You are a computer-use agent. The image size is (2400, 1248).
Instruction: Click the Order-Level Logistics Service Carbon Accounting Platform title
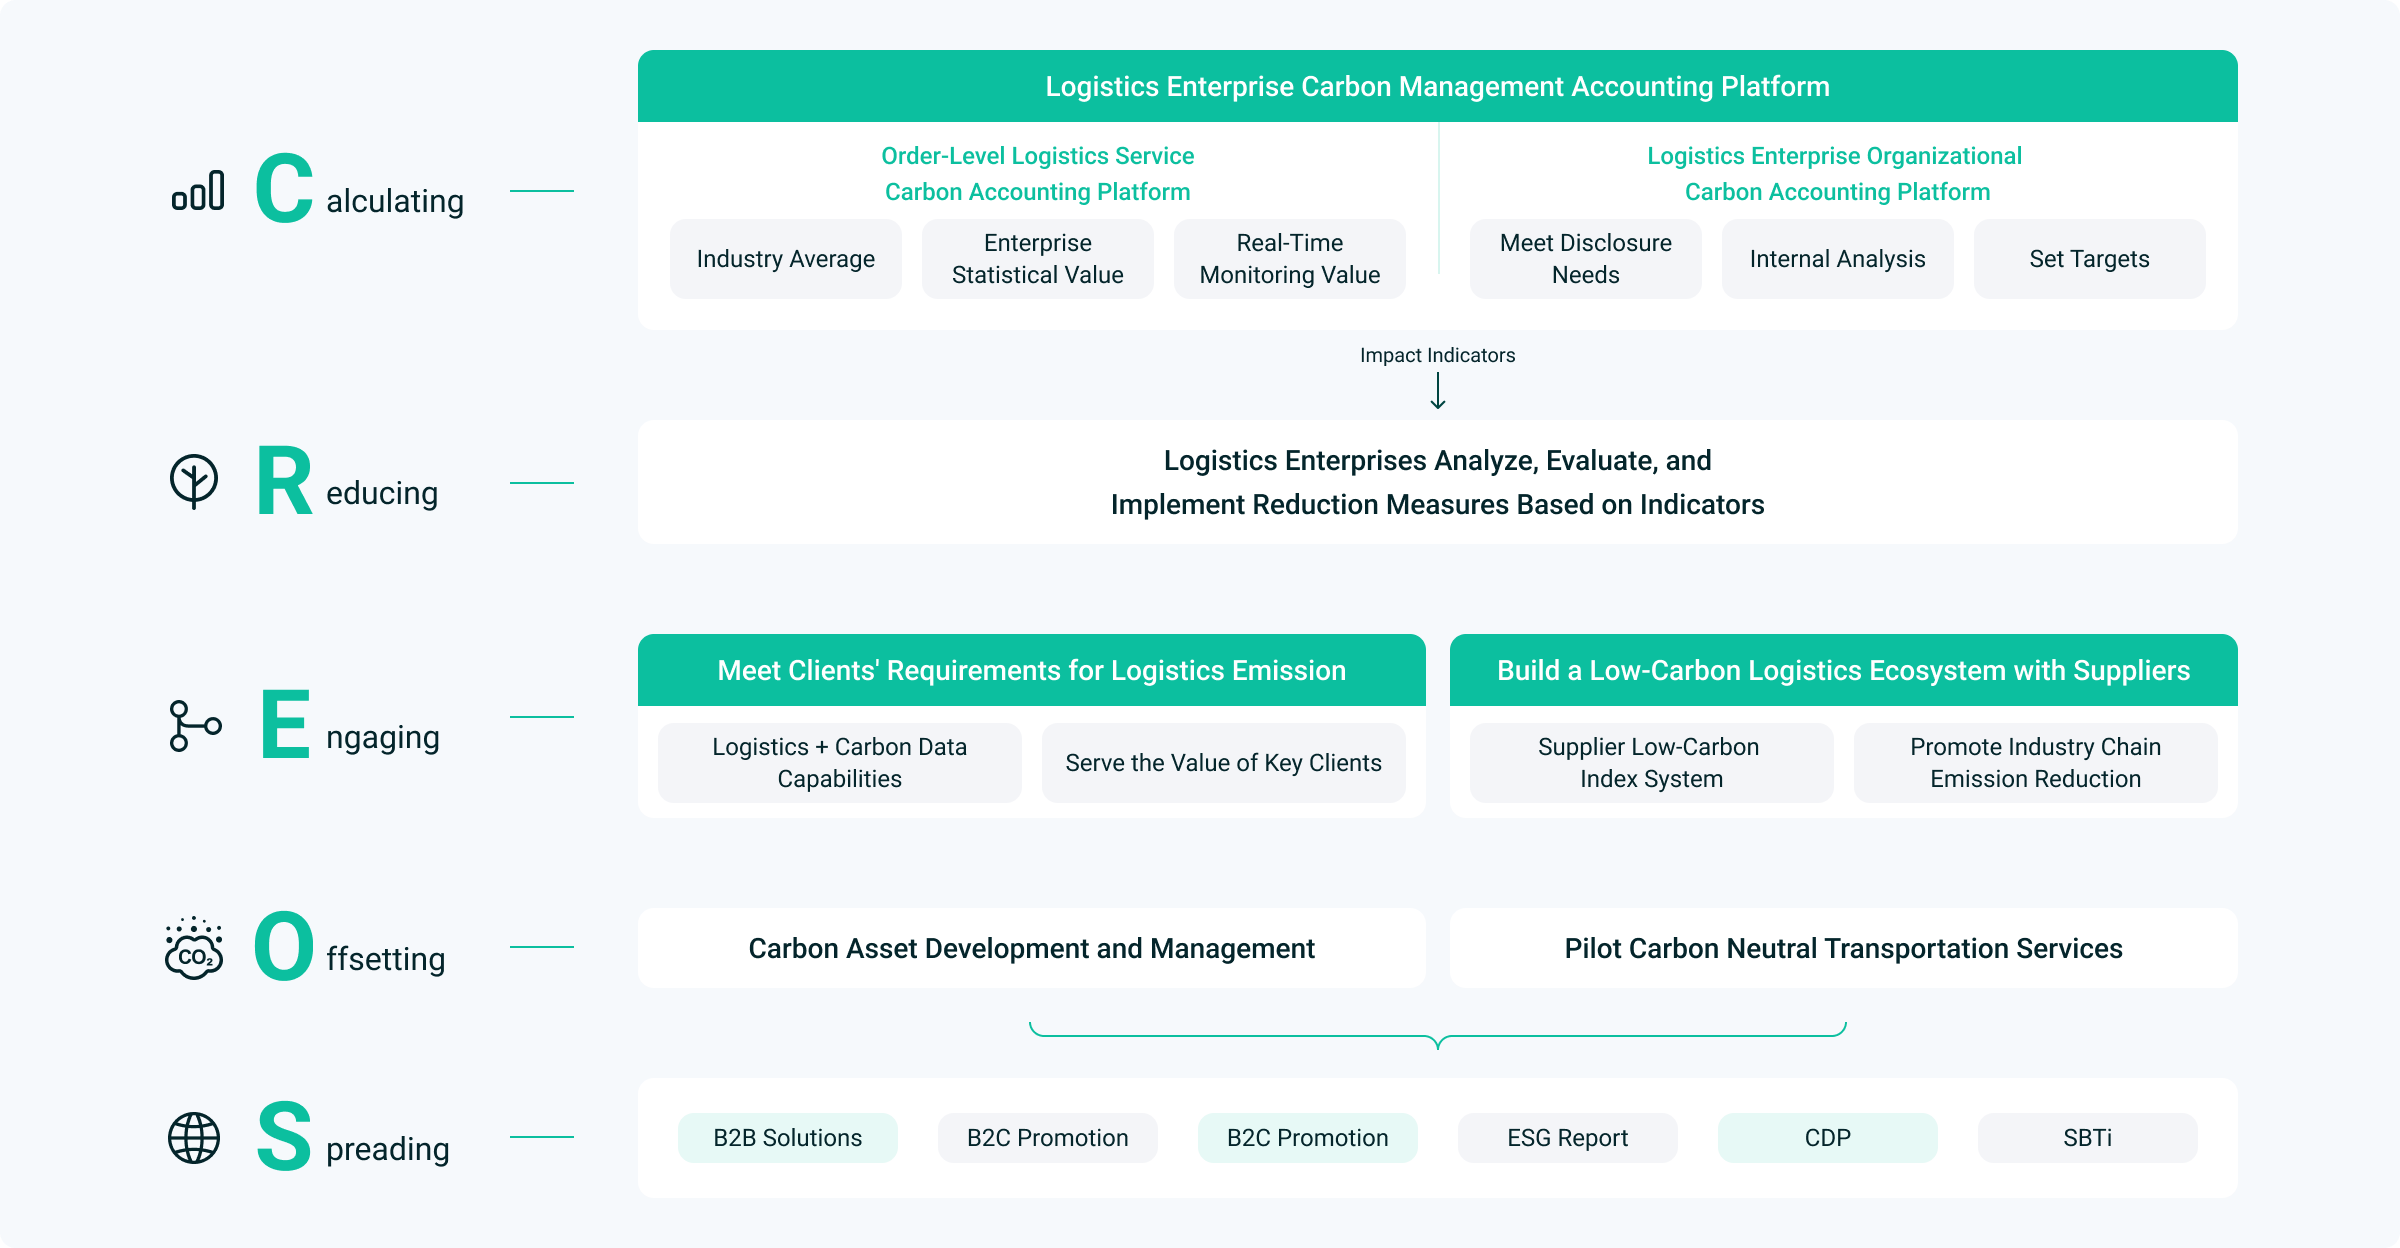[x=1038, y=174]
